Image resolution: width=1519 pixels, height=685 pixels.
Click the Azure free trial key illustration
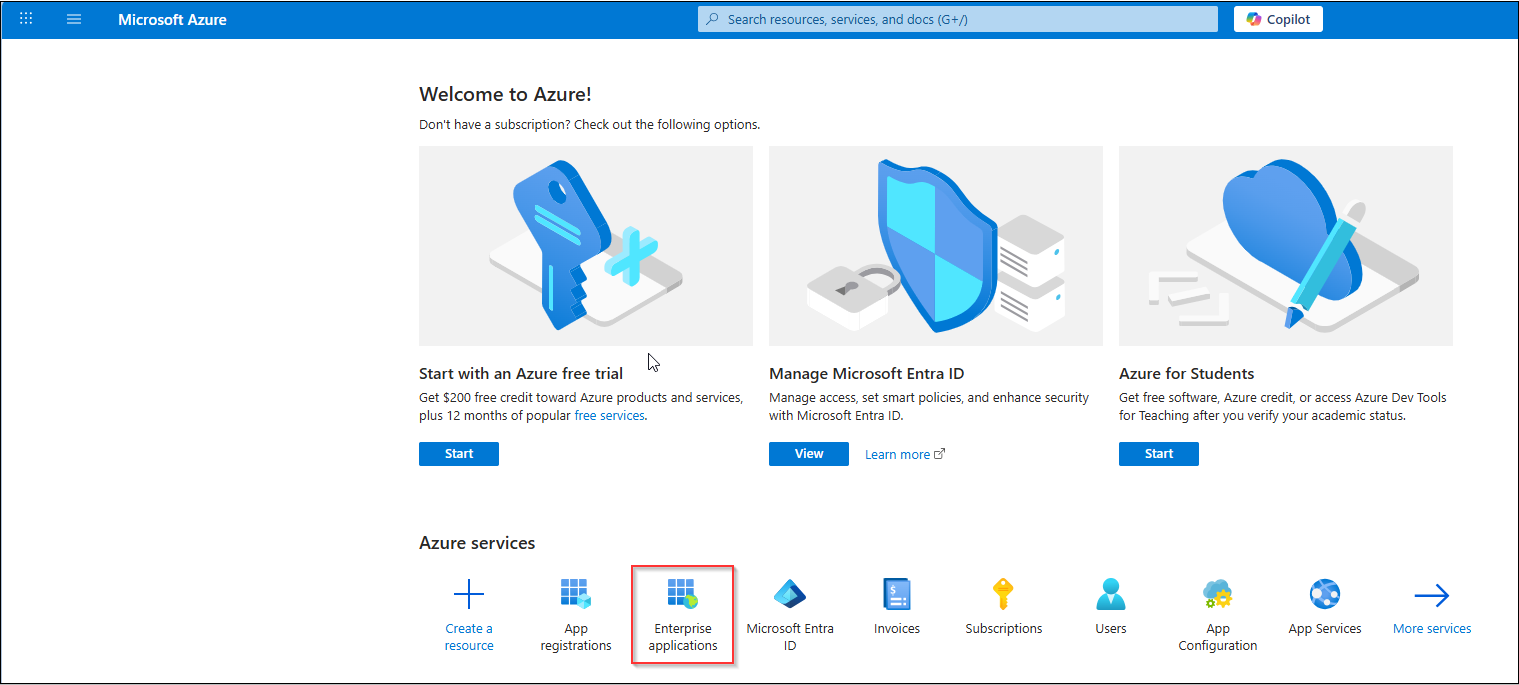(x=586, y=246)
